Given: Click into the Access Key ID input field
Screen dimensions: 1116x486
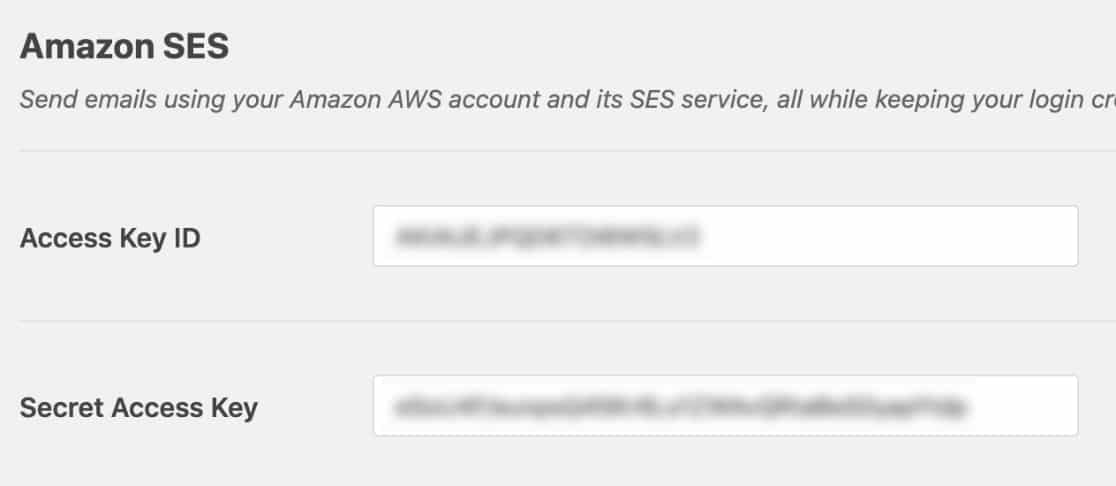Looking at the screenshot, I should click(725, 236).
